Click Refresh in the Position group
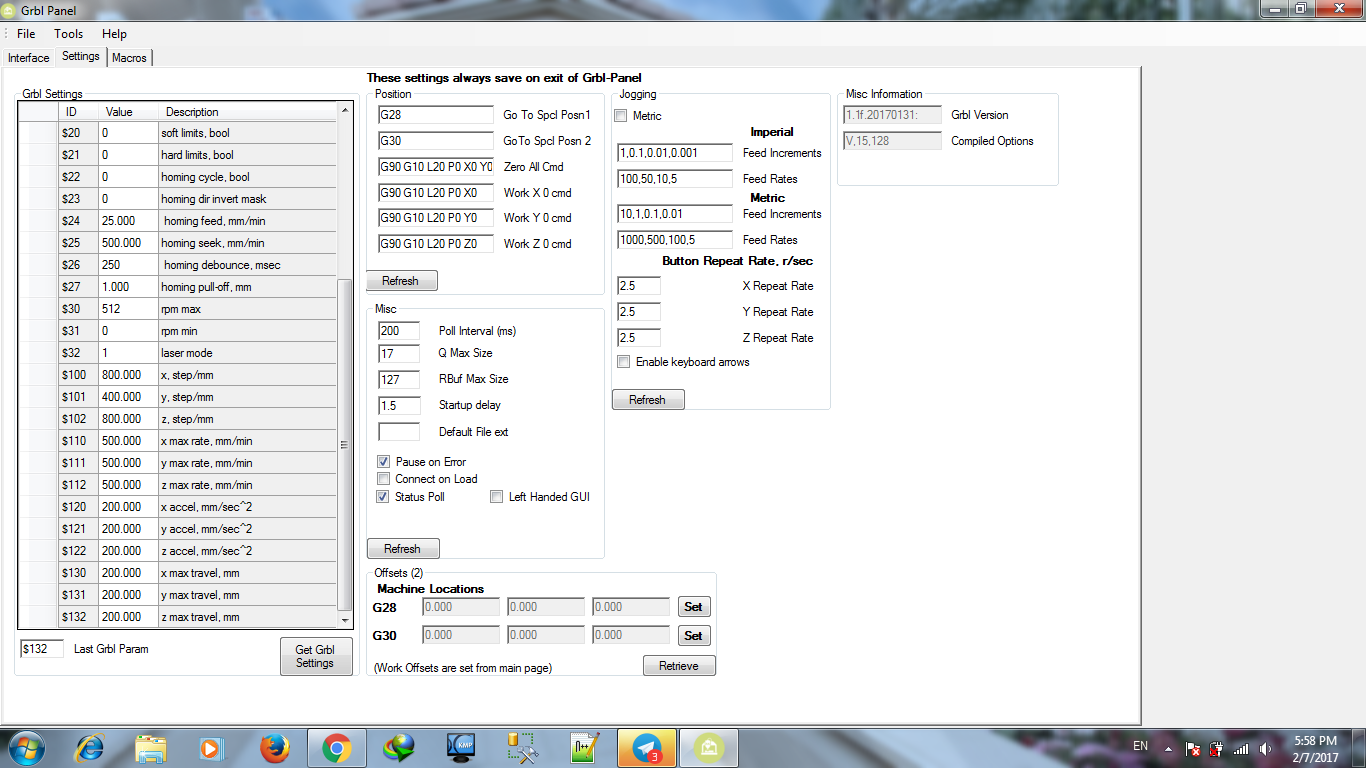1366x768 pixels. coord(401,281)
